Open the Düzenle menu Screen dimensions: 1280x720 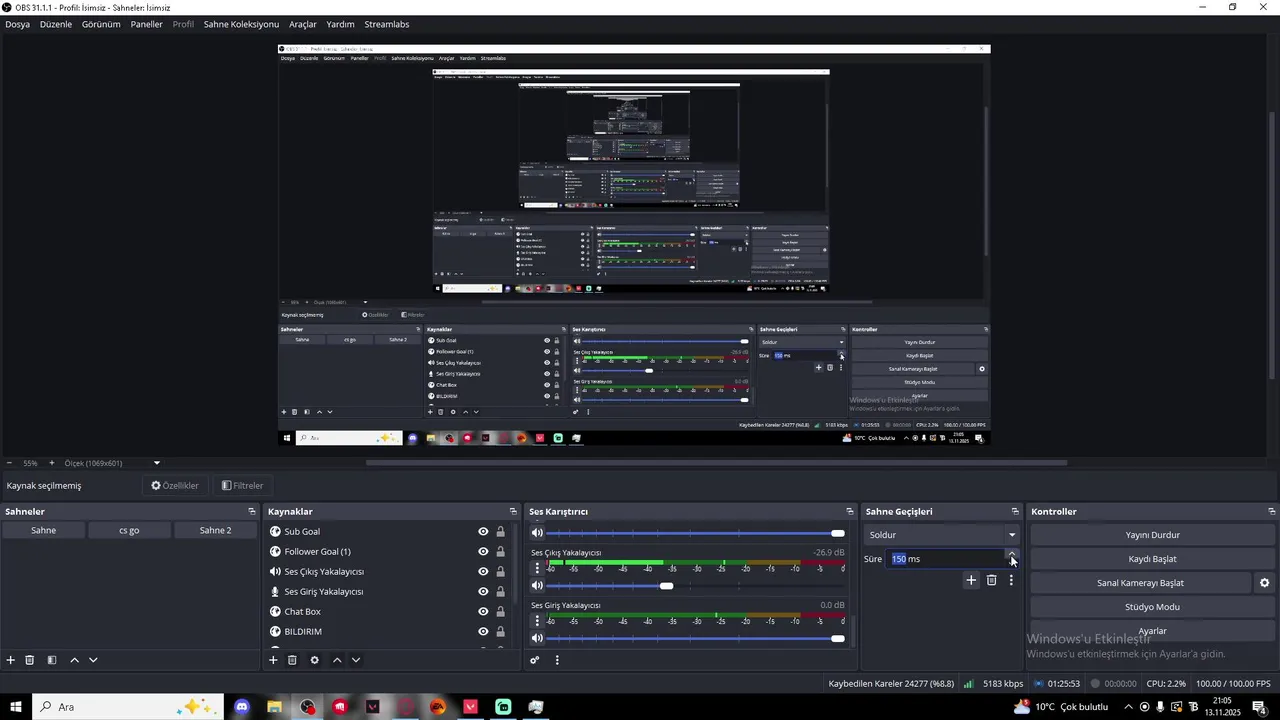click(56, 24)
